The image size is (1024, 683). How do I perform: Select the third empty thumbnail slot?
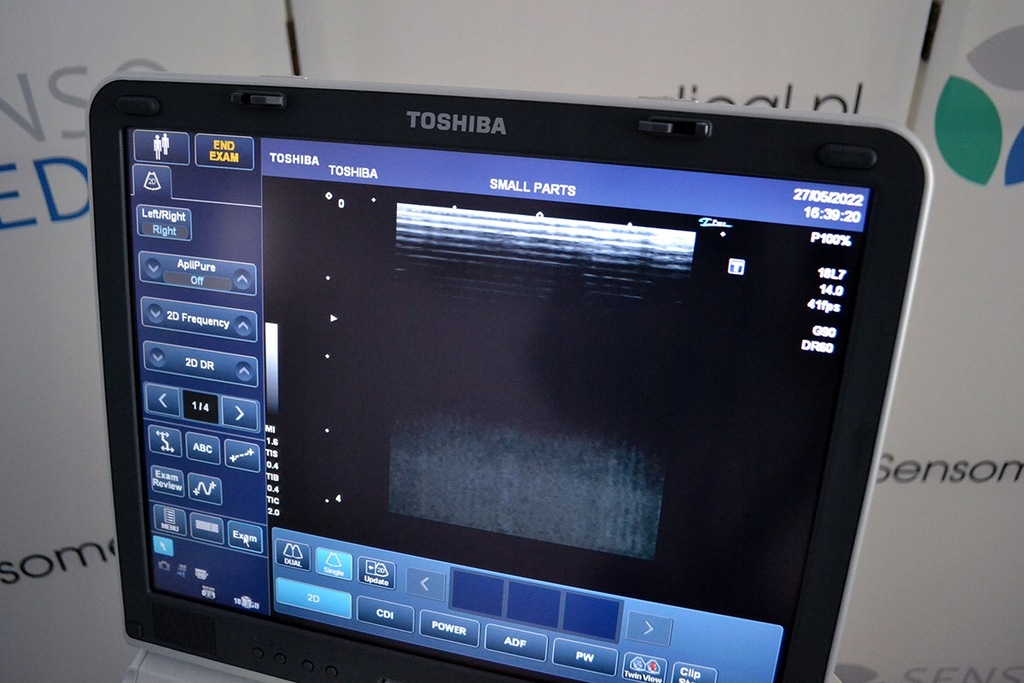[x=590, y=616]
